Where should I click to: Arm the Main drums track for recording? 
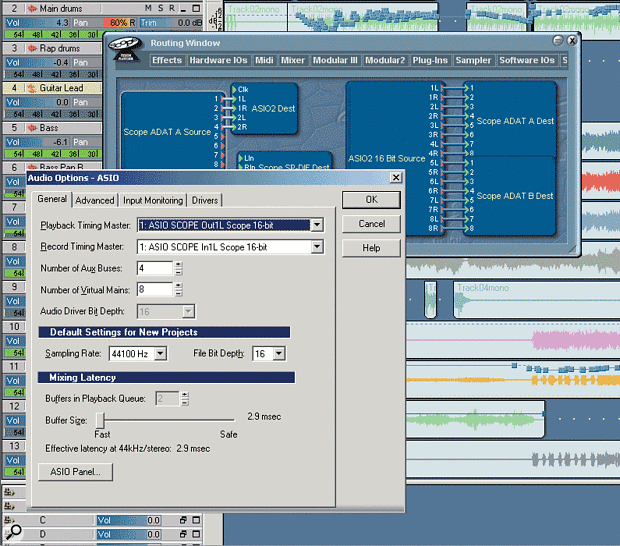pos(172,8)
